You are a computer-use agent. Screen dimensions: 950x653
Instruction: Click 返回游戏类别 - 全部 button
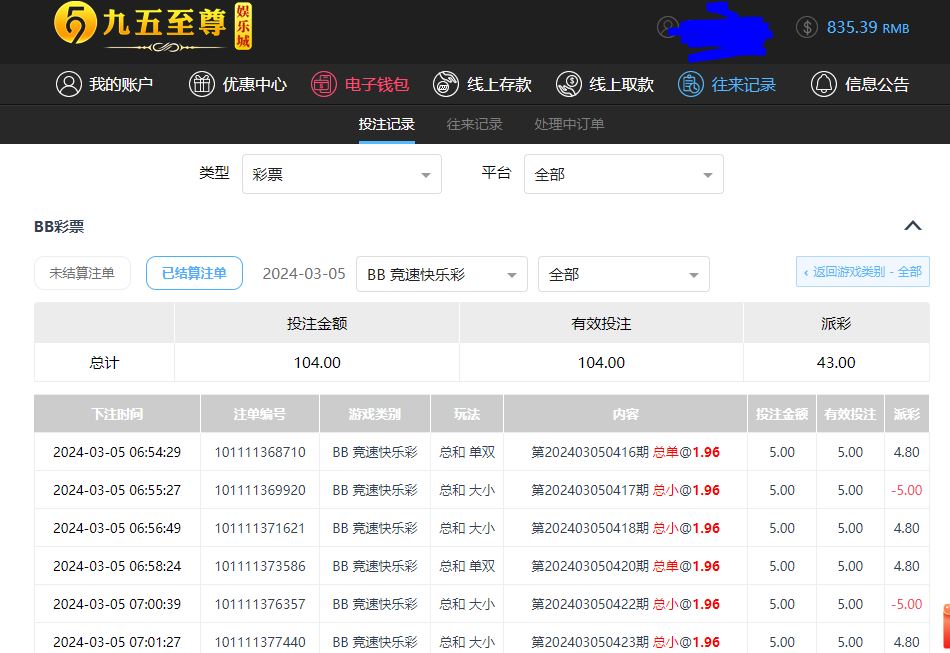click(x=863, y=272)
